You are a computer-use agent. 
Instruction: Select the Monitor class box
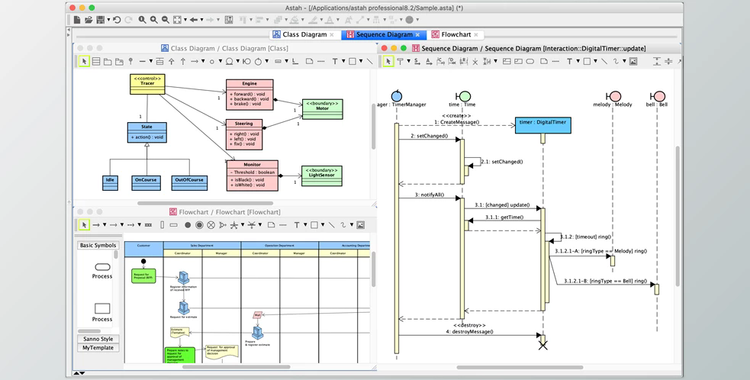tap(252, 176)
